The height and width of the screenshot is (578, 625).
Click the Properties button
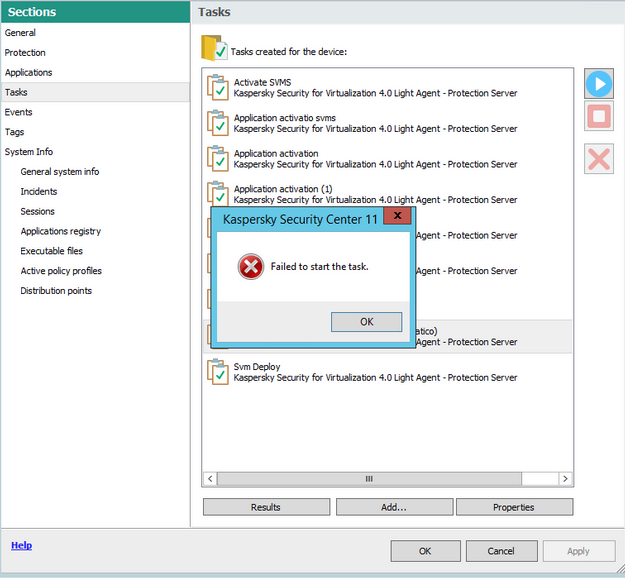[x=514, y=507]
